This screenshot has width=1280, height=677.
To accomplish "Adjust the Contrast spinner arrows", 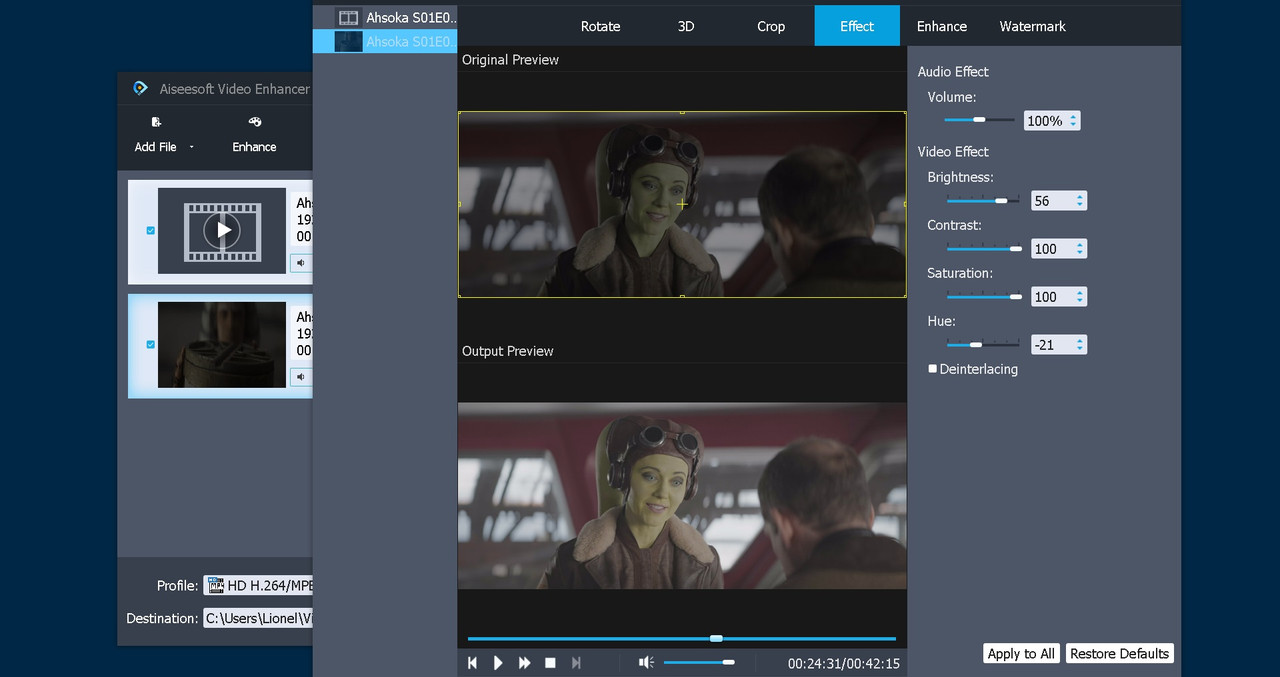I will click(x=1080, y=248).
